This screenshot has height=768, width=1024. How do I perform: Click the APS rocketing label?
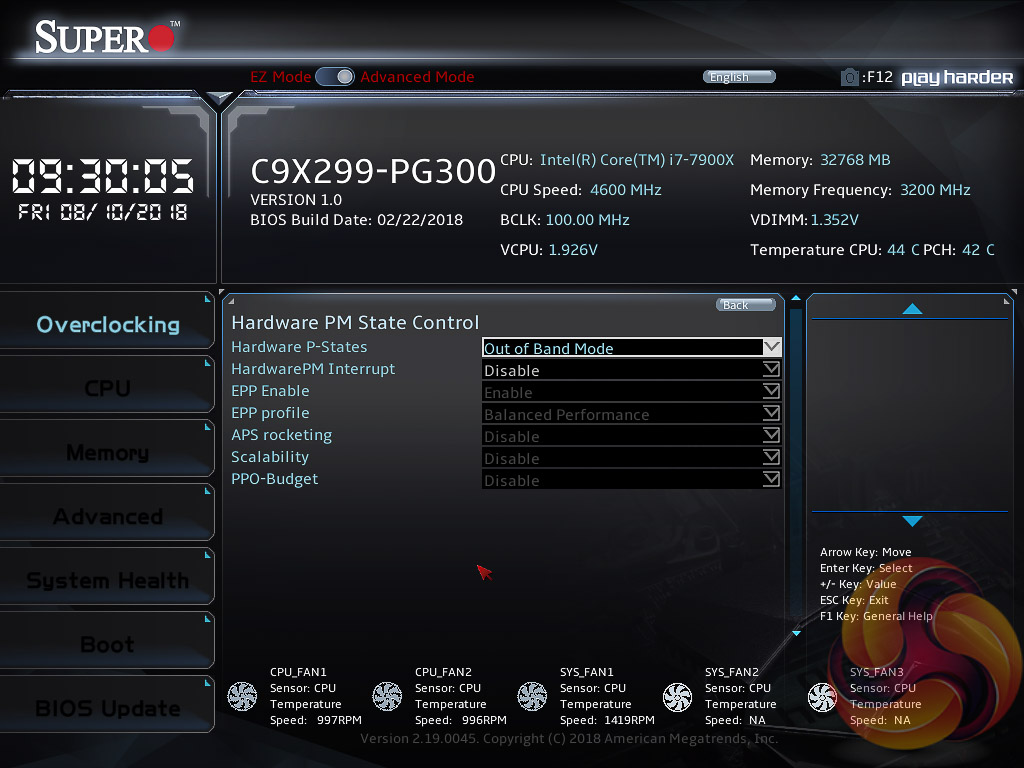click(281, 435)
